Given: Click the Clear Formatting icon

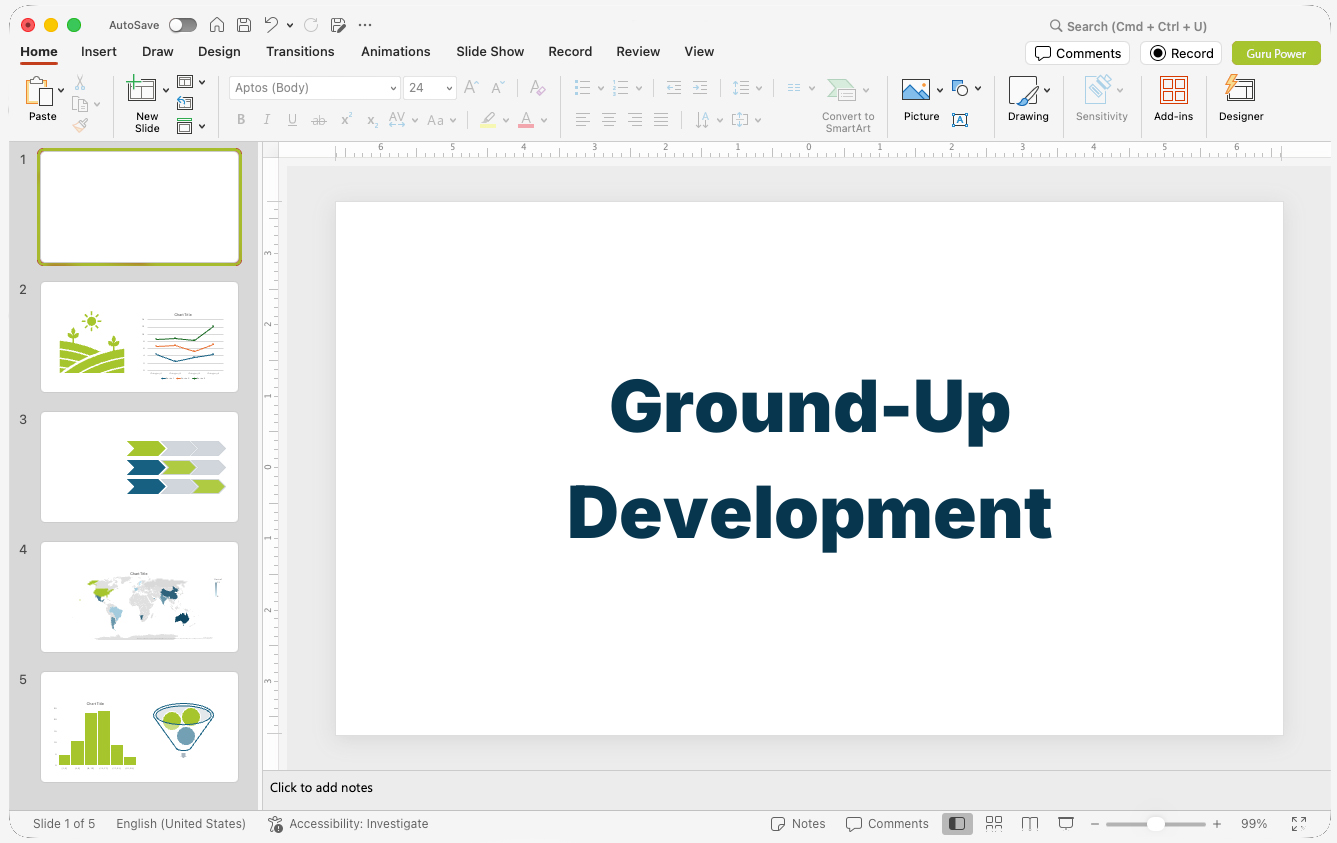Looking at the screenshot, I should click(x=537, y=88).
